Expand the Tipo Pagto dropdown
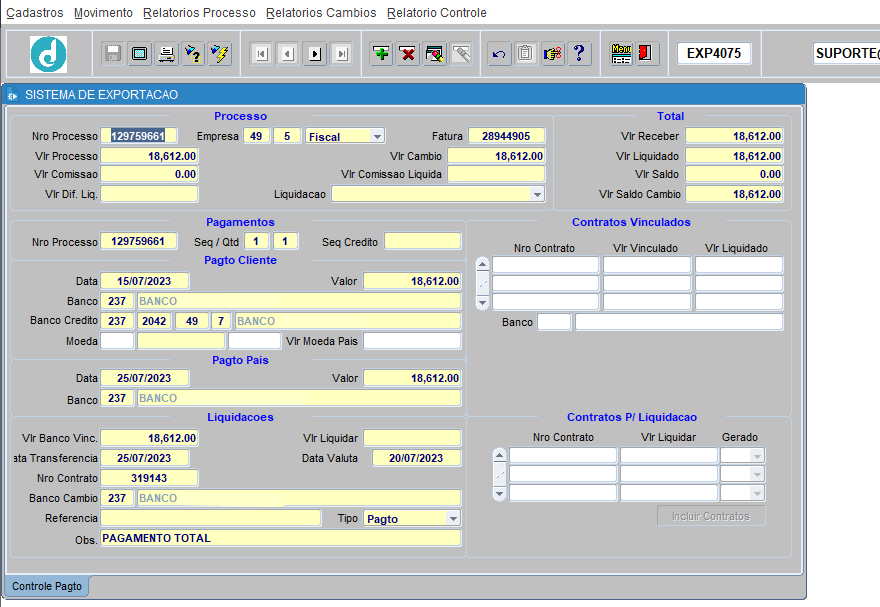The height and width of the screenshot is (607, 880). coord(453,518)
